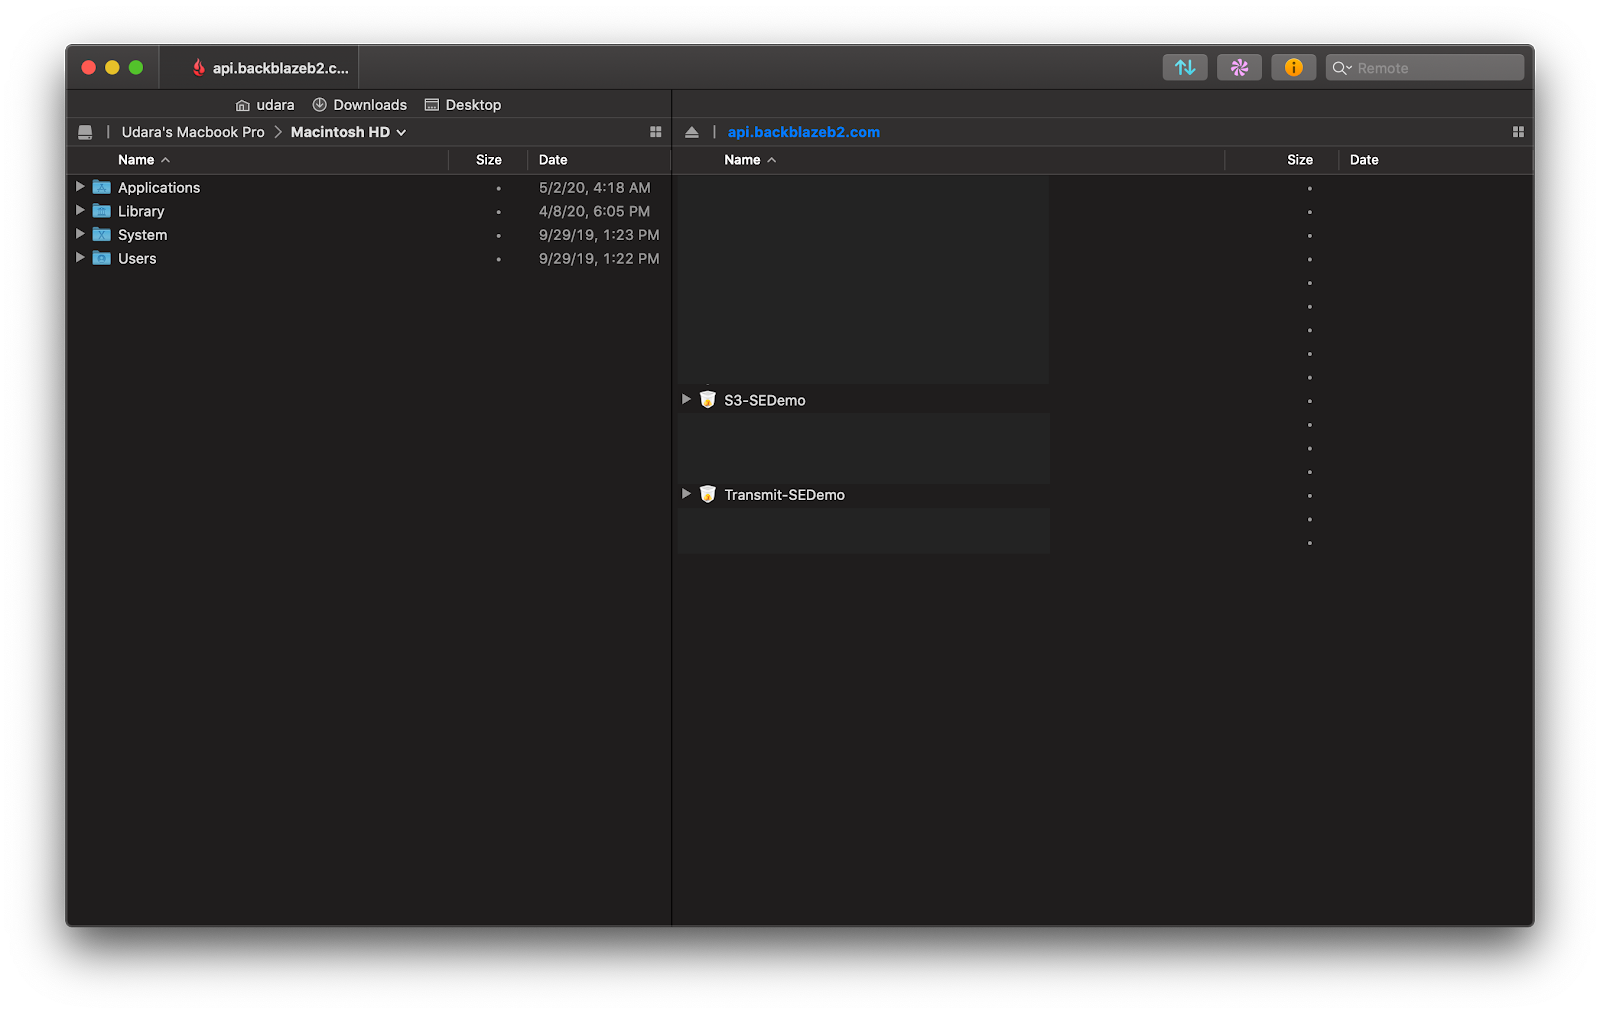Go to Downloads favorite
Viewport: 1600px width, 1014px height.
tap(360, 105)
